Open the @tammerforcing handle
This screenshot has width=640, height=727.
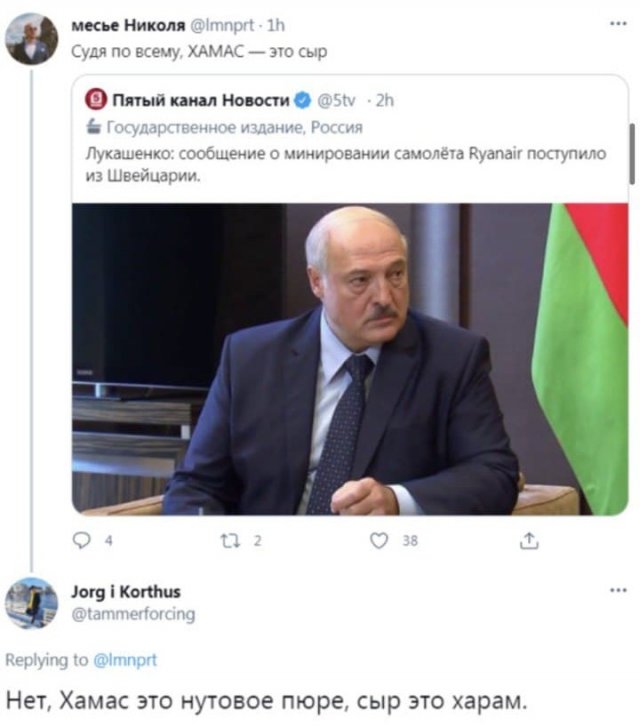133,614
